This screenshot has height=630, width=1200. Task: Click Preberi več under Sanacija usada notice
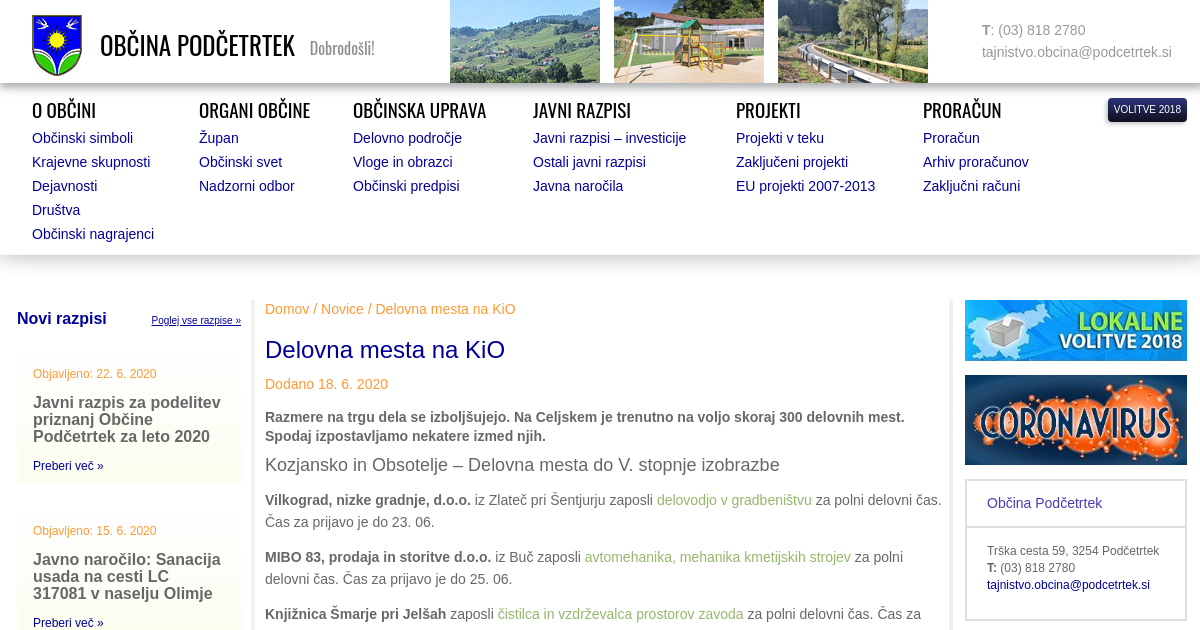tap(68, 623)
